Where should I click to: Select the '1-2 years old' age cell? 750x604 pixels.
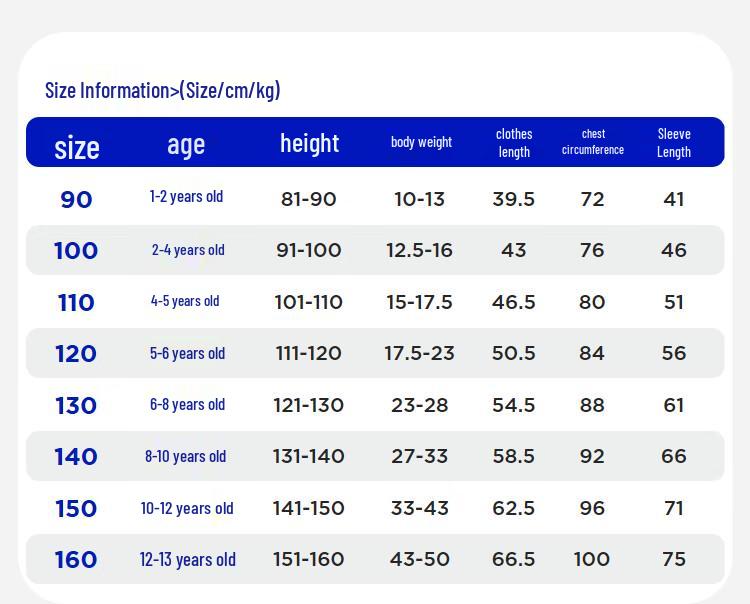tap(186, 197)
